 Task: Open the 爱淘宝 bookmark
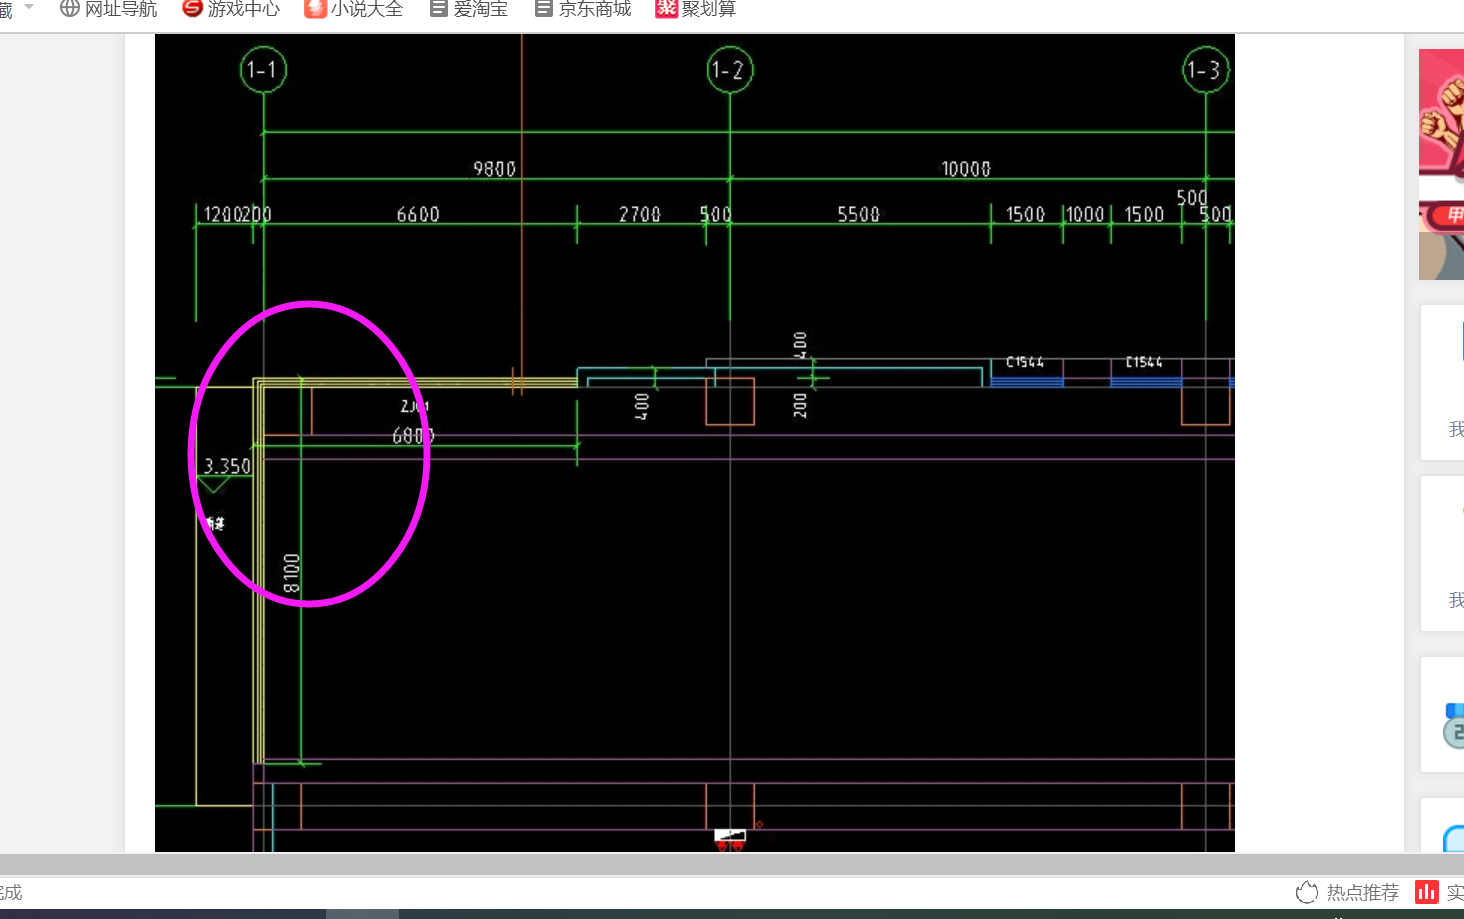(x=469, y=9)
